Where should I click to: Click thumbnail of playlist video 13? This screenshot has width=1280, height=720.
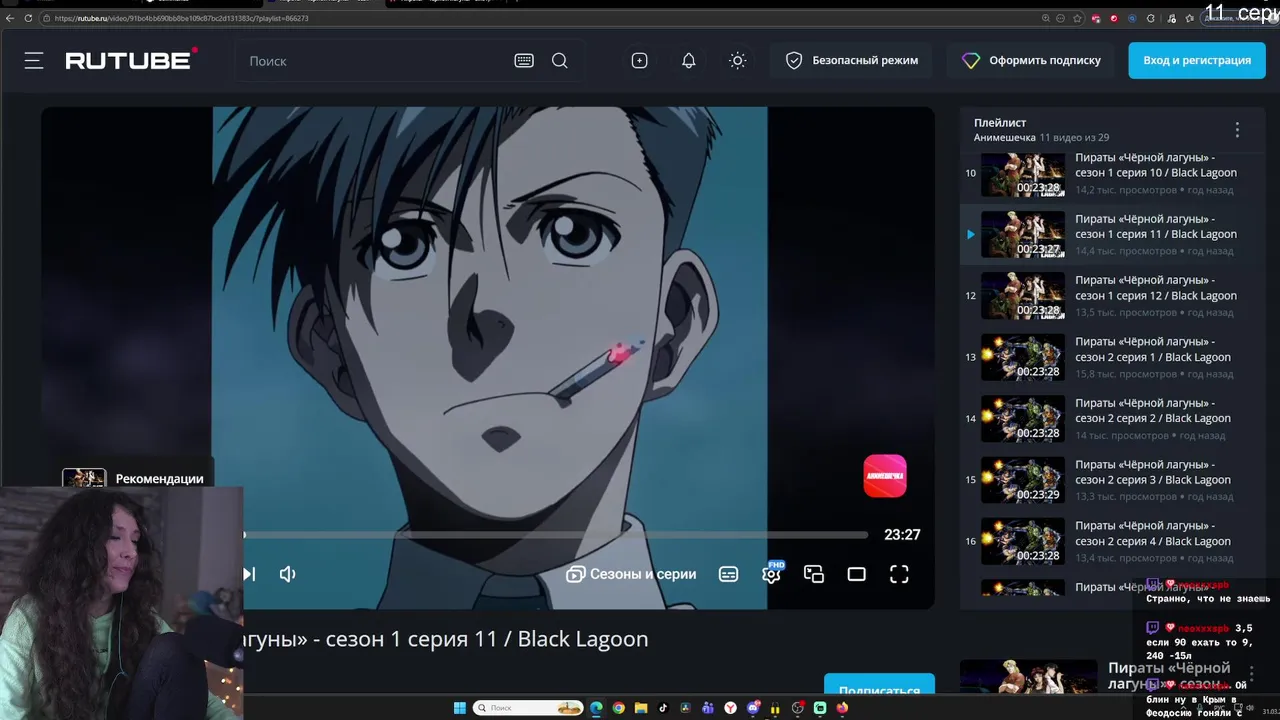(x=1023, y=357)
